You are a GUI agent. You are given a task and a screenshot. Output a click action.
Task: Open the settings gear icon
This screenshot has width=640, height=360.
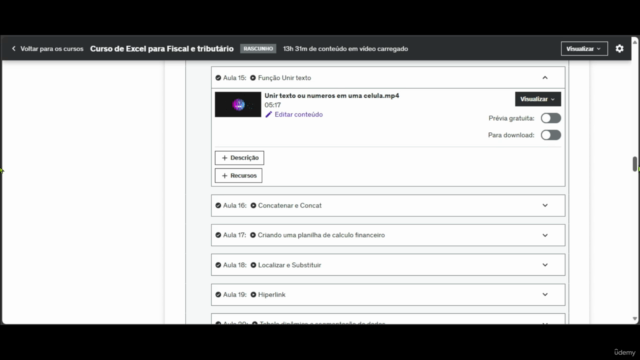click(619, 49)
